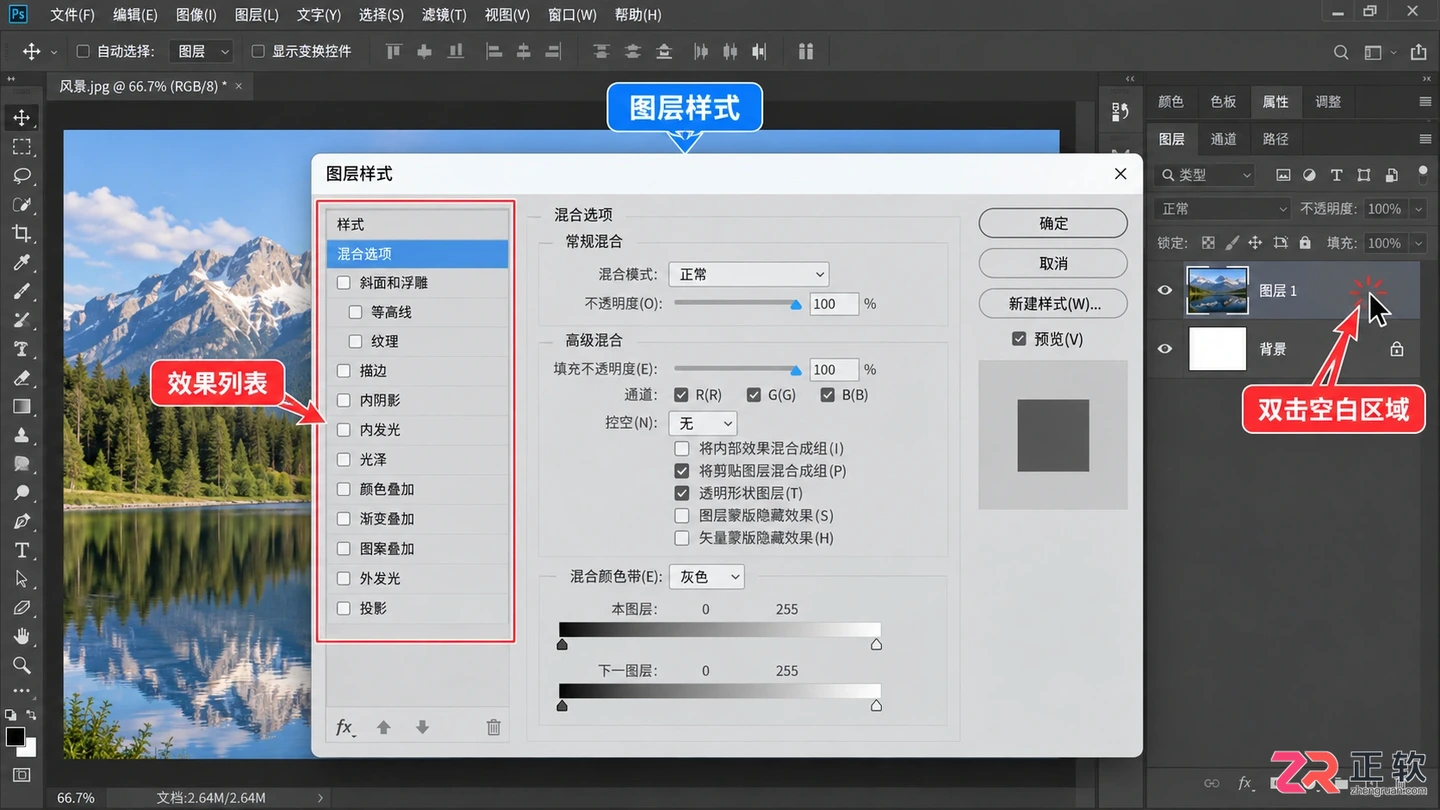Select the Gradient tool
Screen dimensions: 1440x810
21,406
